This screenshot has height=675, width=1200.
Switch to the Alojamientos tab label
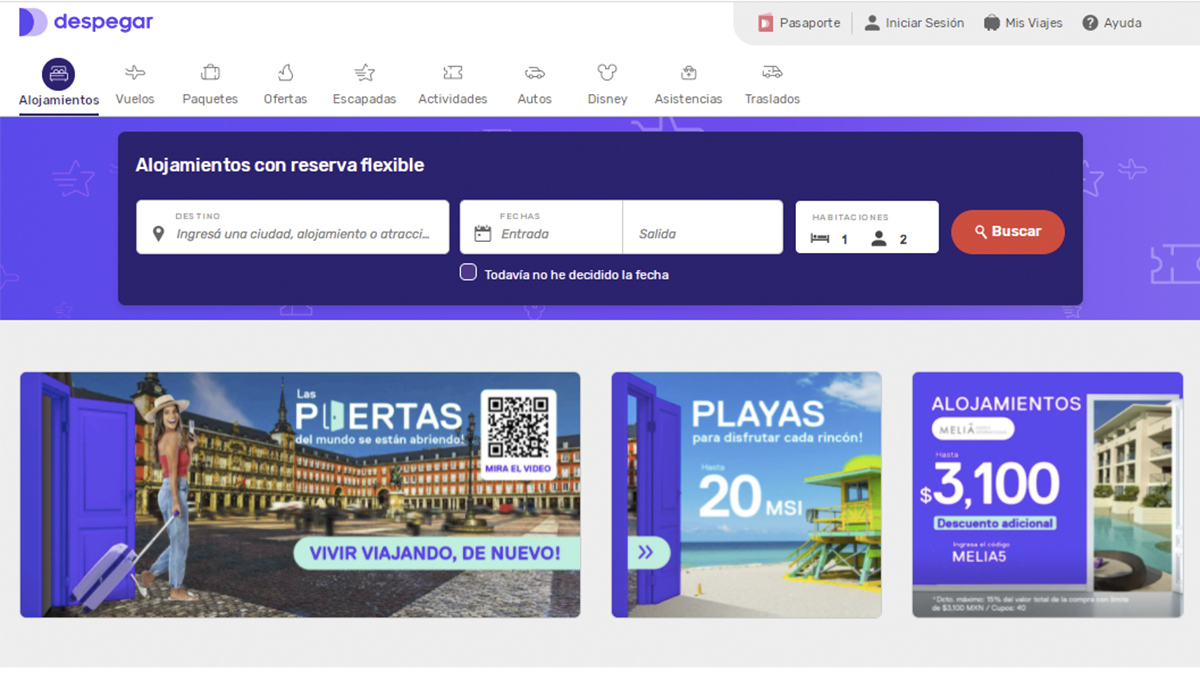pyautogui.click(x=59, y=100)
